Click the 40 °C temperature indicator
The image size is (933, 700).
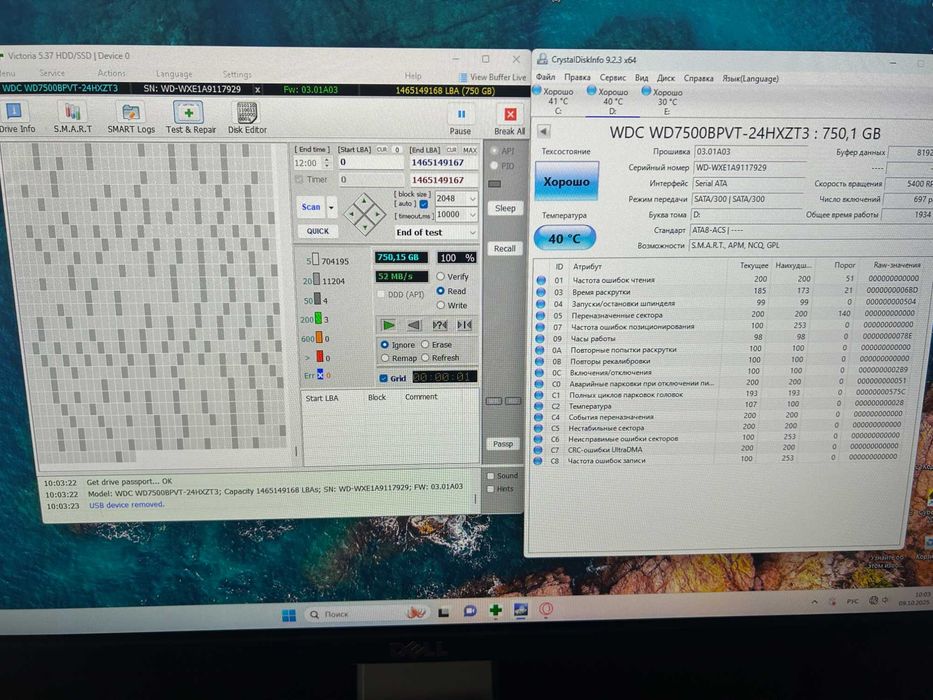point(563,238)
